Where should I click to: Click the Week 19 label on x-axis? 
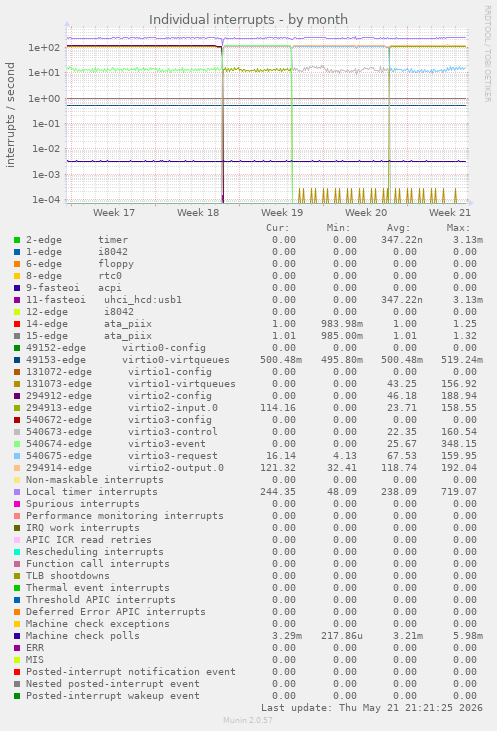[x=282, y=213]
